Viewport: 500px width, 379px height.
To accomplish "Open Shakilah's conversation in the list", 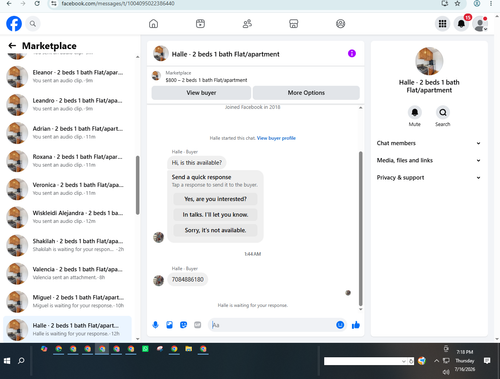I will (67, 245).
